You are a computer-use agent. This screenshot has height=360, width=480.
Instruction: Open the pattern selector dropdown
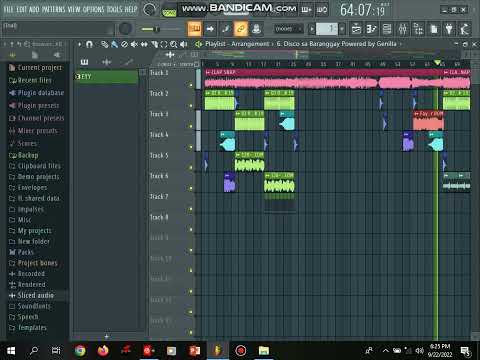click(312, 29)
